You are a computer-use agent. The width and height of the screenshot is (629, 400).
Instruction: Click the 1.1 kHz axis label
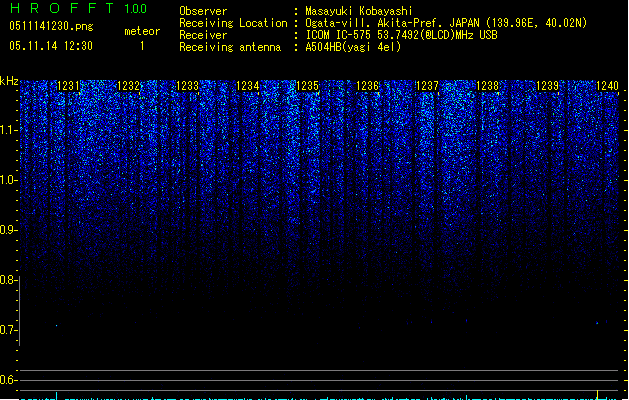tap(8, 130)
